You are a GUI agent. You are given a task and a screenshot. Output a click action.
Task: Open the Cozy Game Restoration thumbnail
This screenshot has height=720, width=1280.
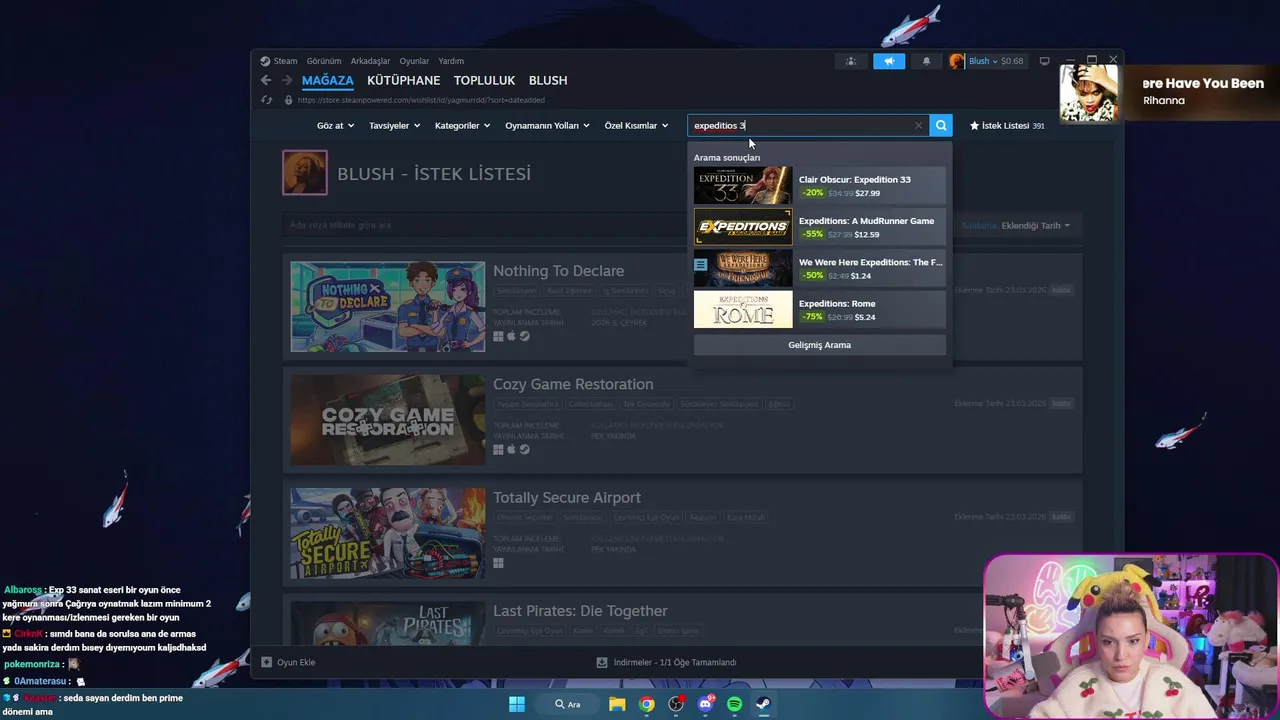[x=388, y=420]
